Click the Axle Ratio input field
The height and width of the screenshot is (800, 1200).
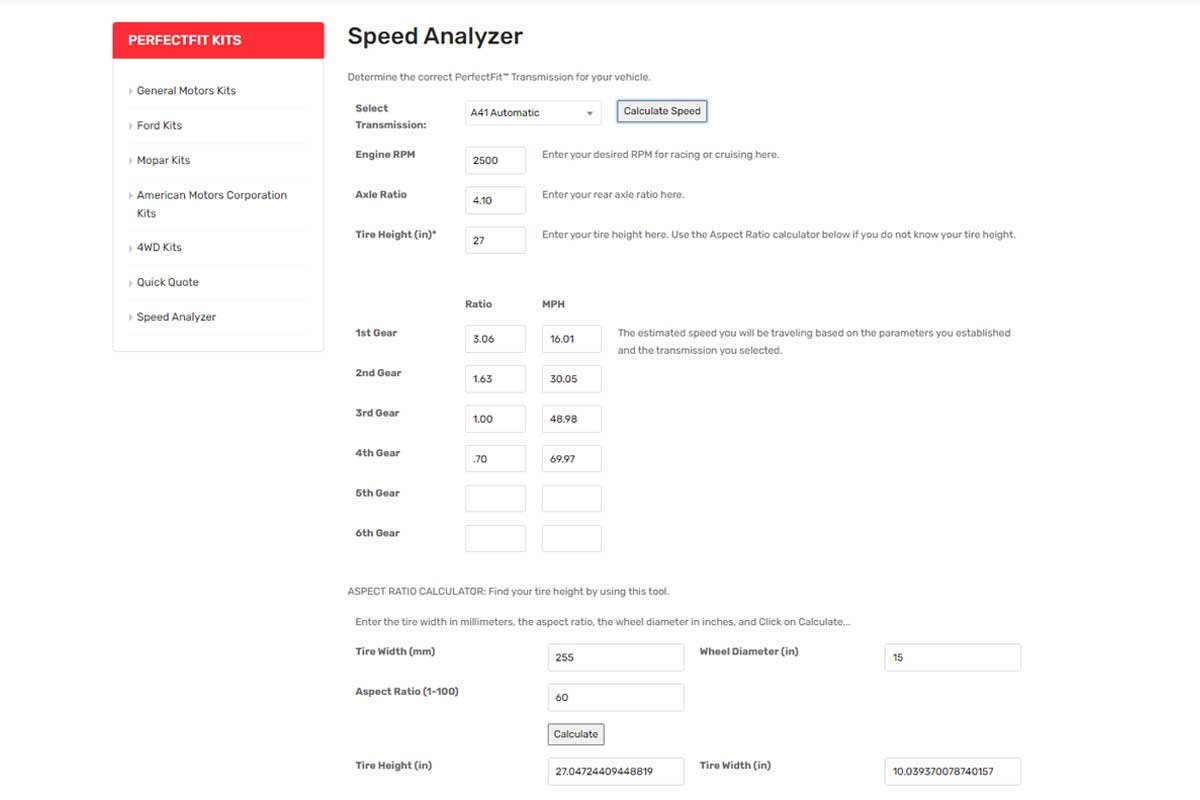tap(495, 200)
